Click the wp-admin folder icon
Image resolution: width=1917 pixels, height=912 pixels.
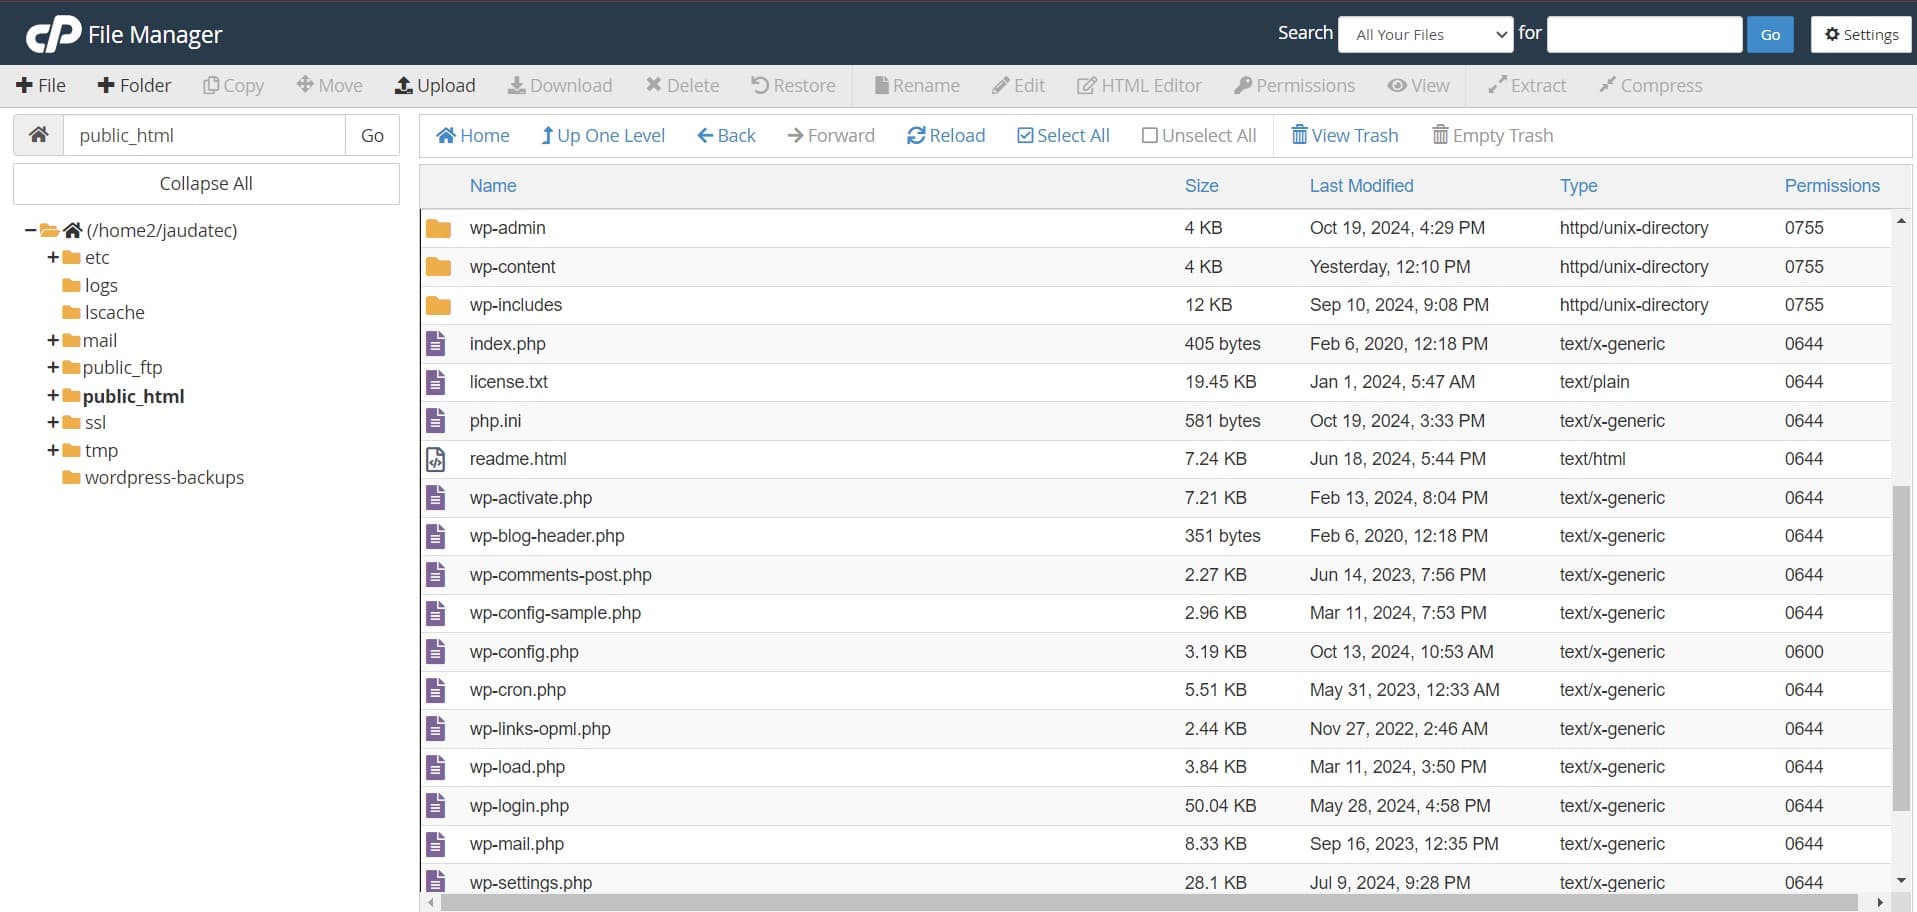click(x=438, y=228)
